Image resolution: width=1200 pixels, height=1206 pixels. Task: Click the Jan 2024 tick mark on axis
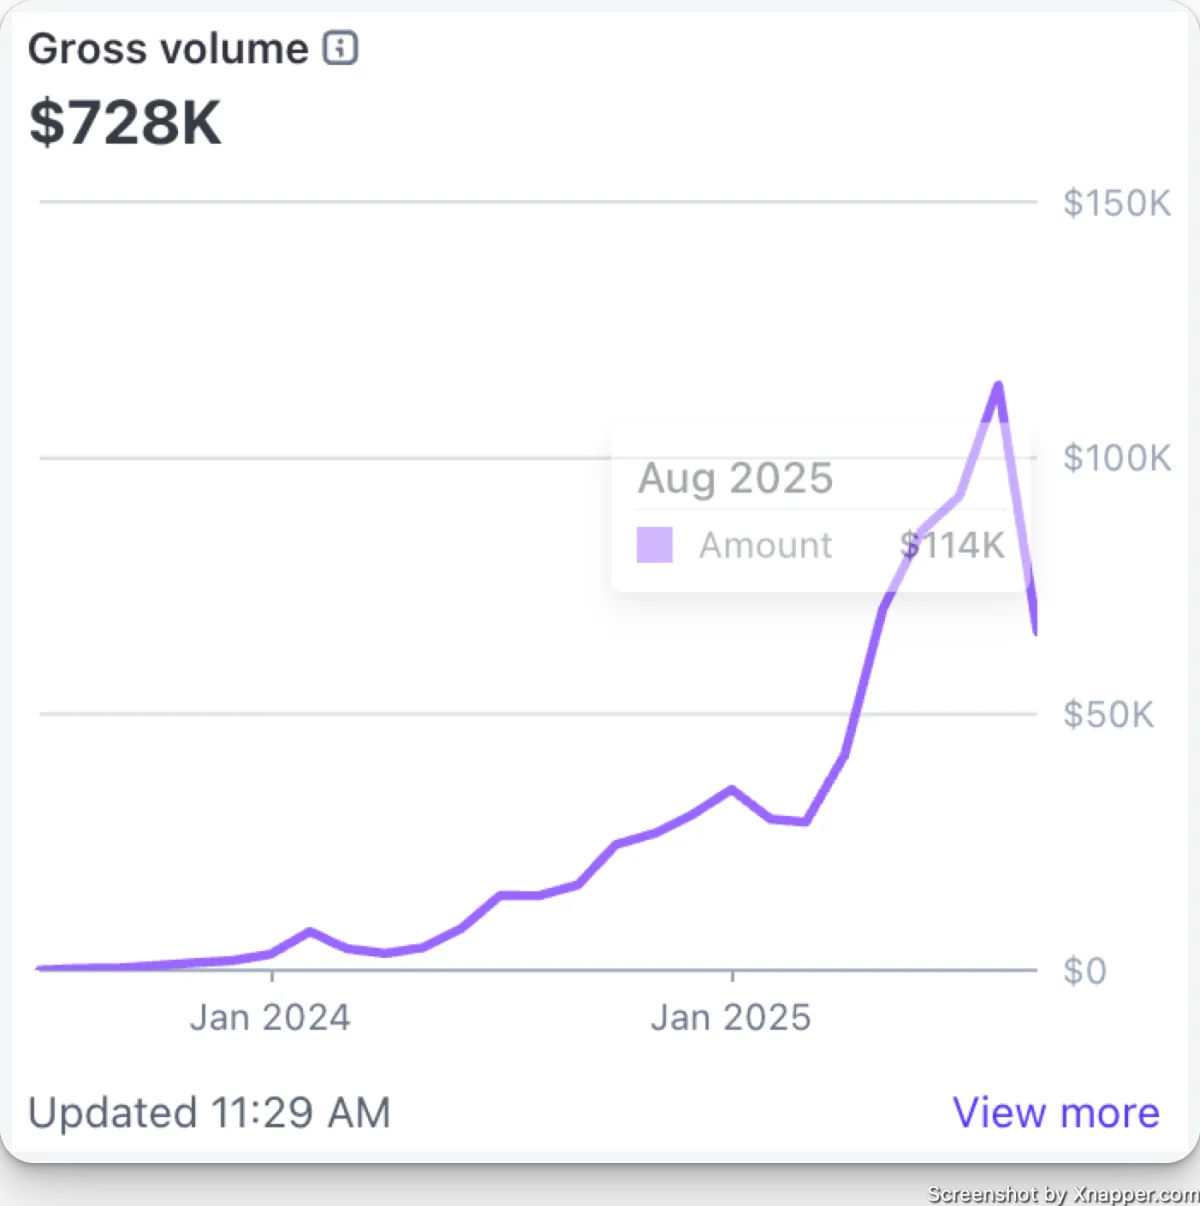pyautogui.click(x=272, y=975)
